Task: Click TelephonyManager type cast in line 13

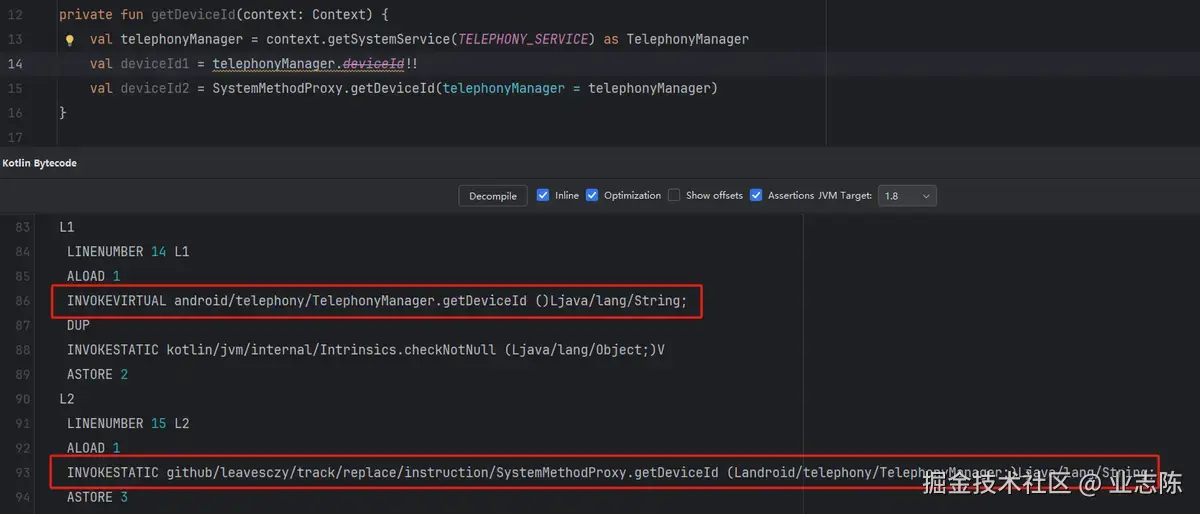Action: coord(688,39)
